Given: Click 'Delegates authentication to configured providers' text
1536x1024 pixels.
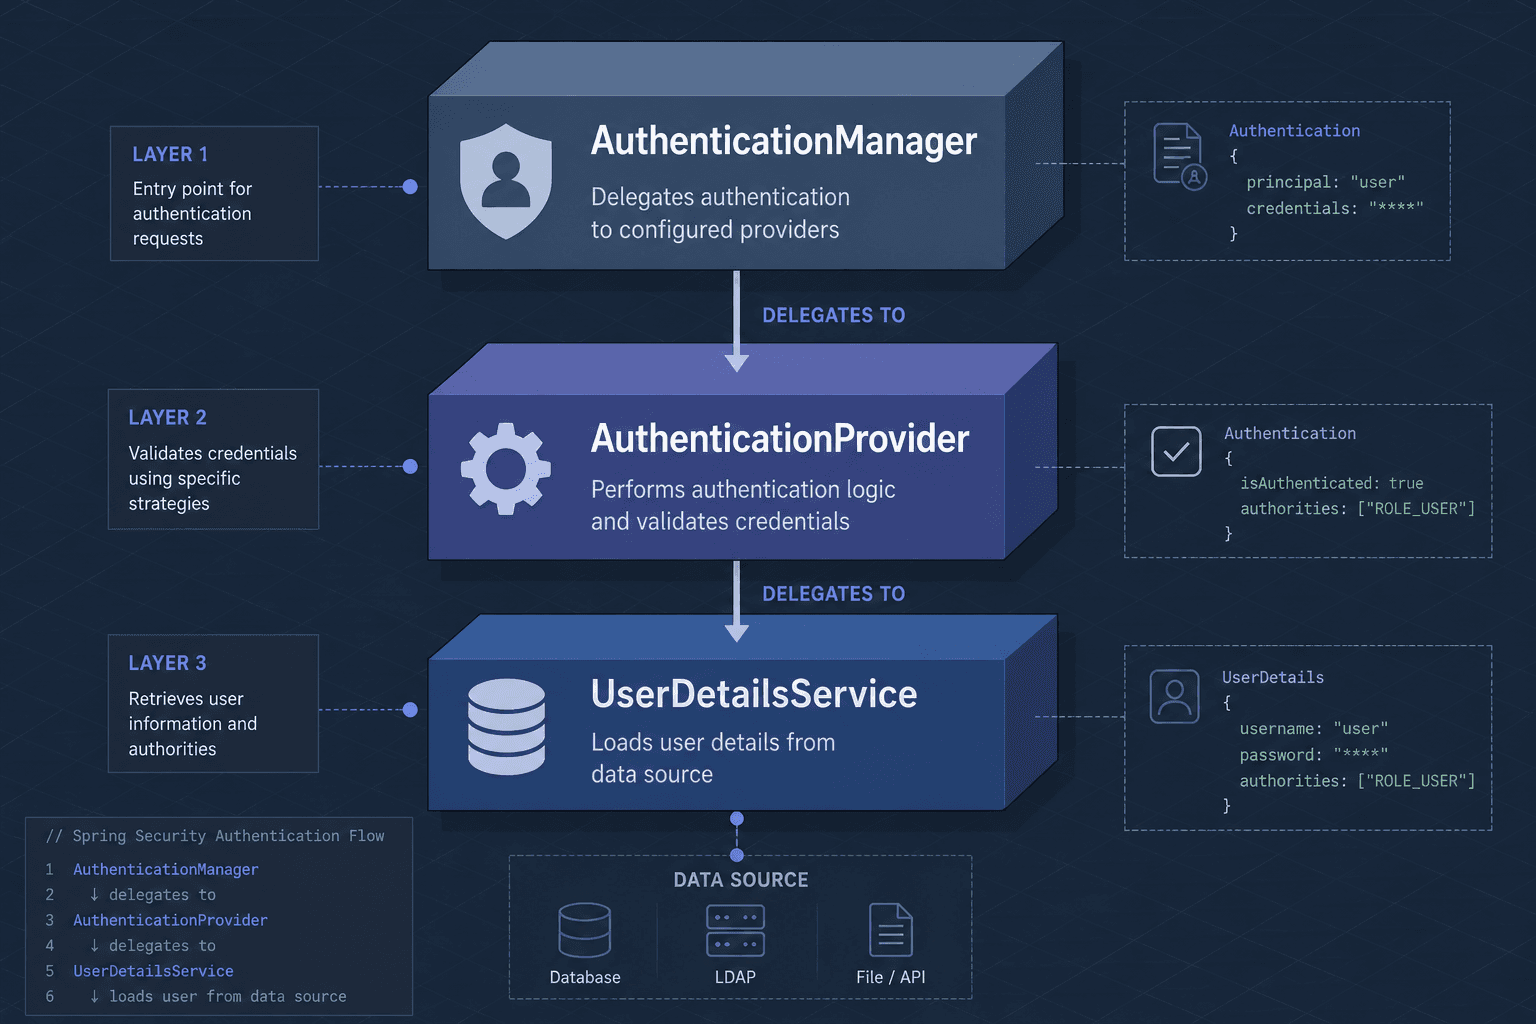Looking at the screenshot, I should [720, 213].
